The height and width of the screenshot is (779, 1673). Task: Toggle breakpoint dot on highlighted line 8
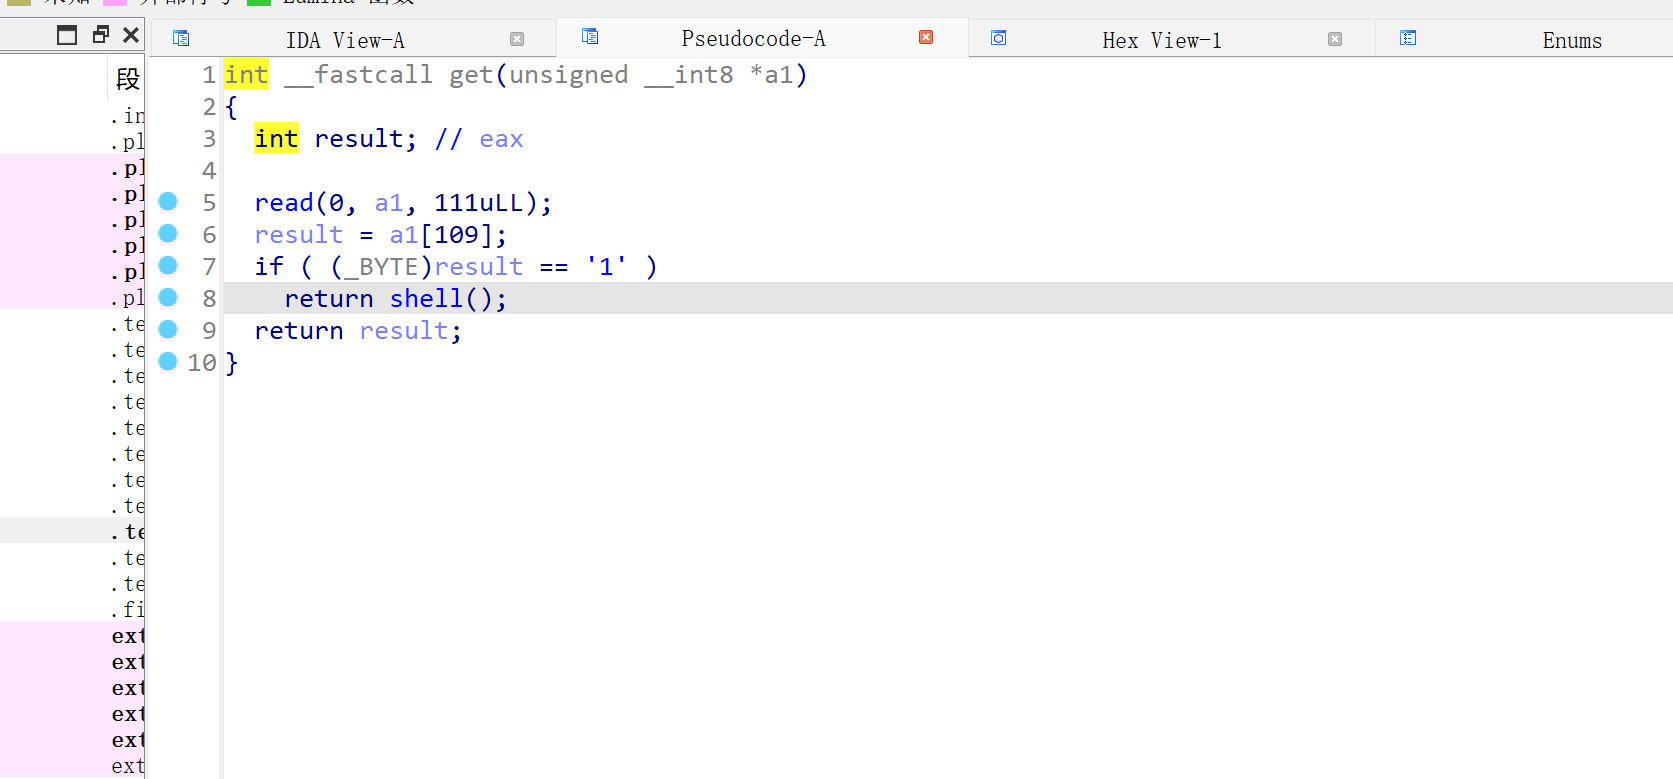point(168,298)
